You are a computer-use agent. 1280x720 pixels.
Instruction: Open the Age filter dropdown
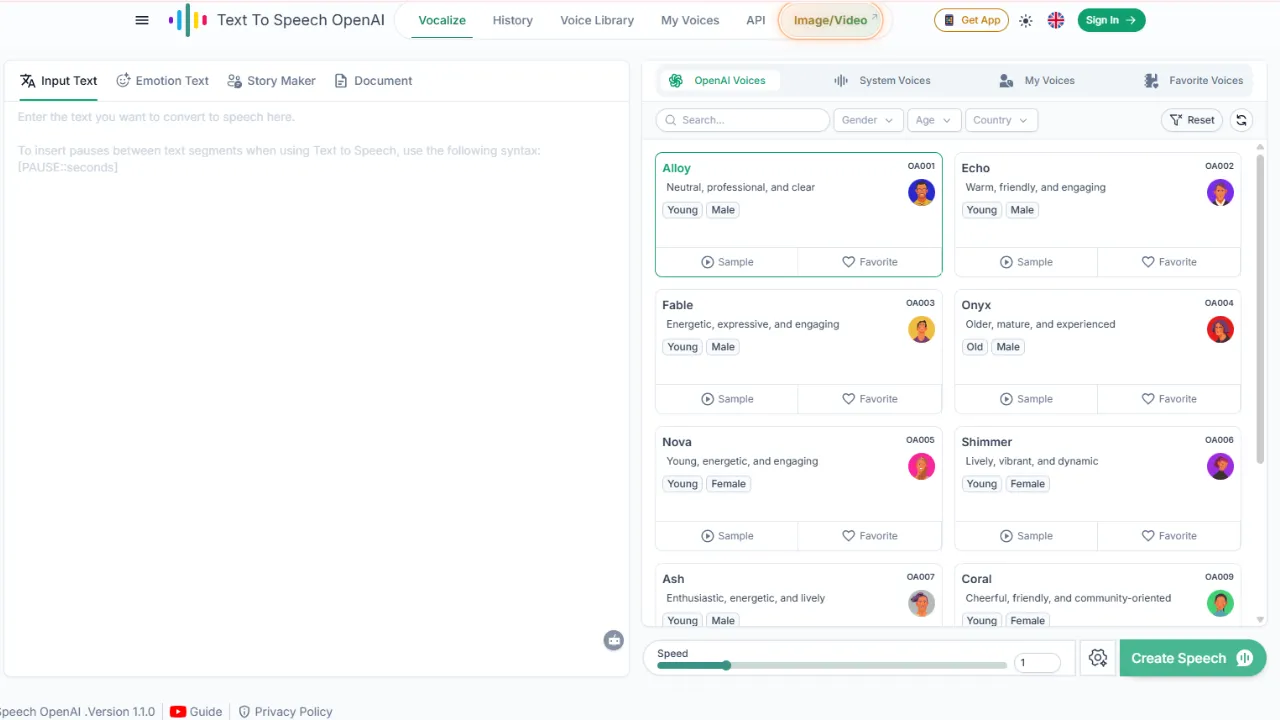[933, 119]
